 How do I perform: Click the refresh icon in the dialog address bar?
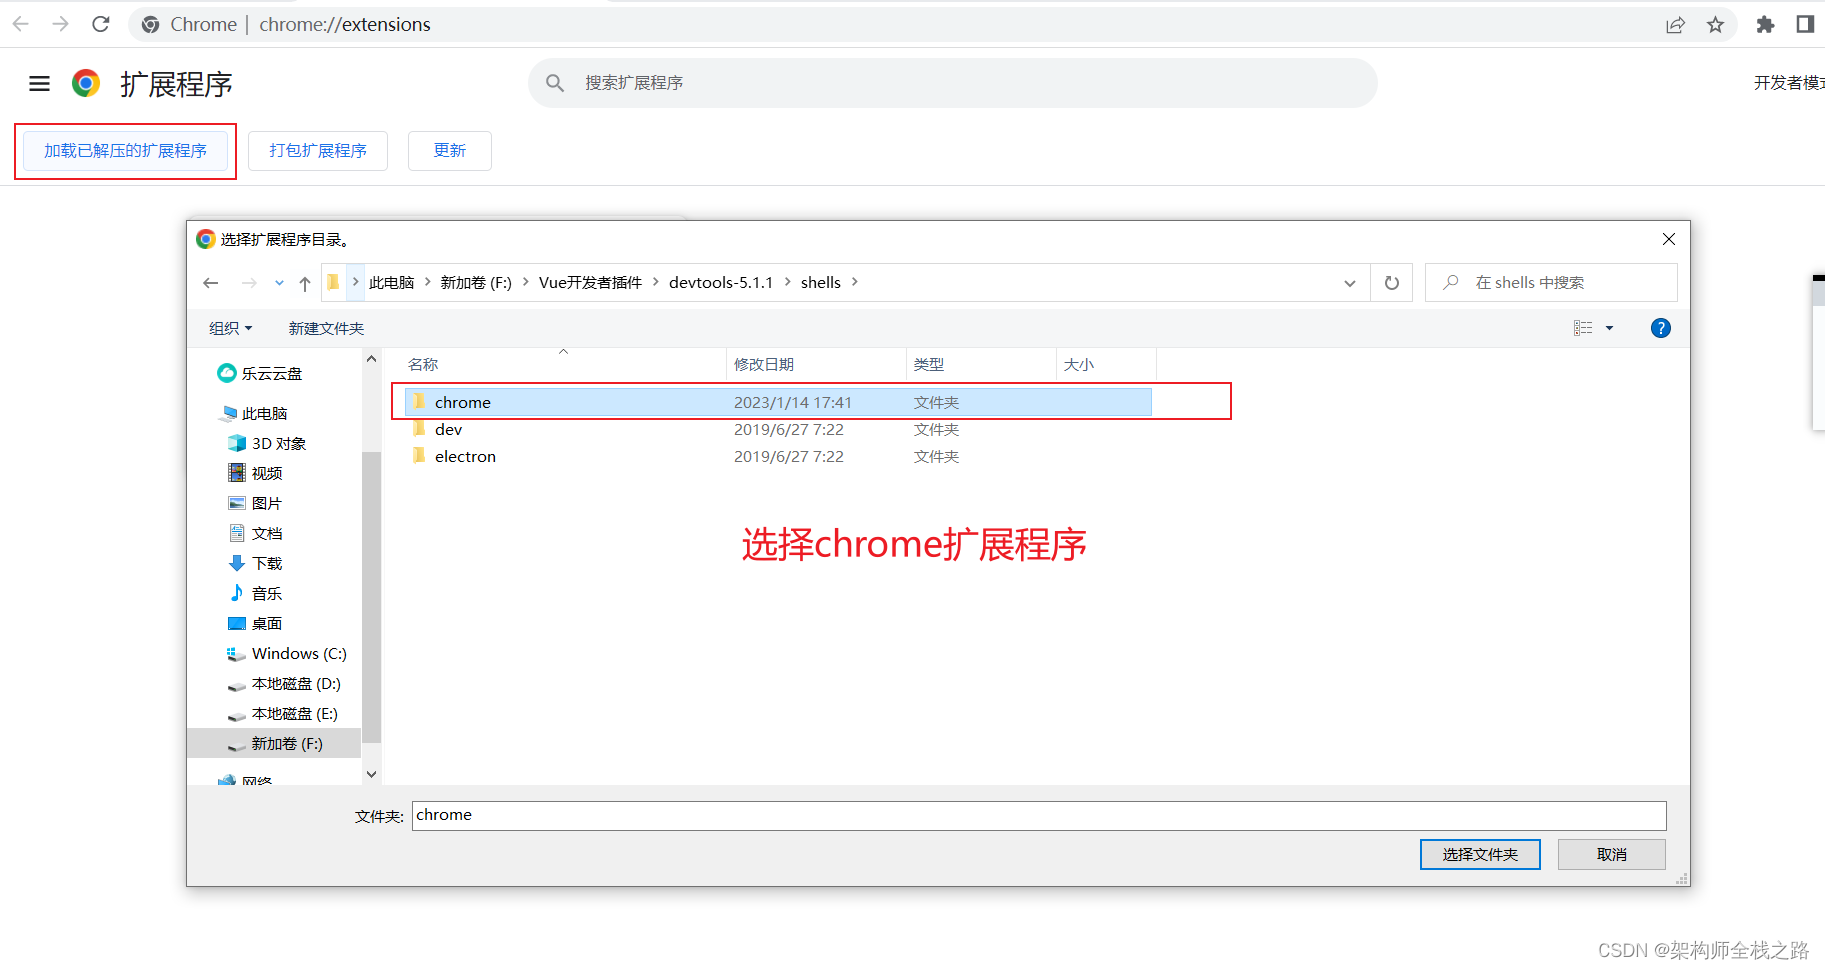coord(1391,282)
